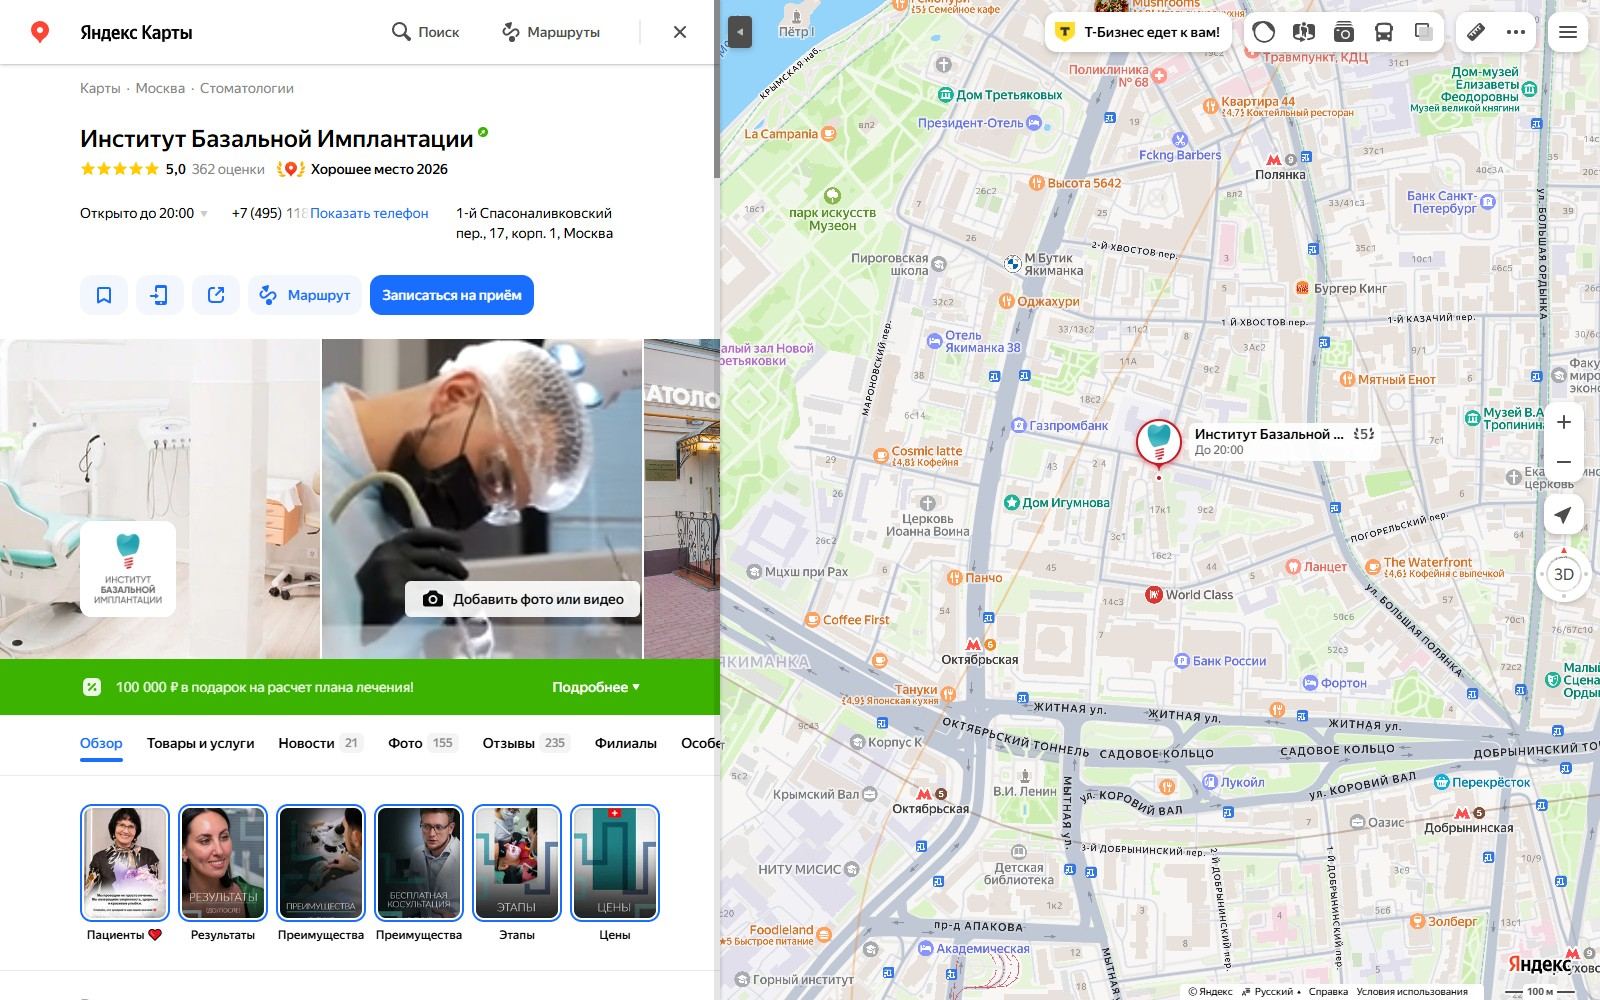Viewport: 1600px width, 1000px height.
Task: Open the map layers selector
Action: pyautogui.click(x=1424, y=32)
